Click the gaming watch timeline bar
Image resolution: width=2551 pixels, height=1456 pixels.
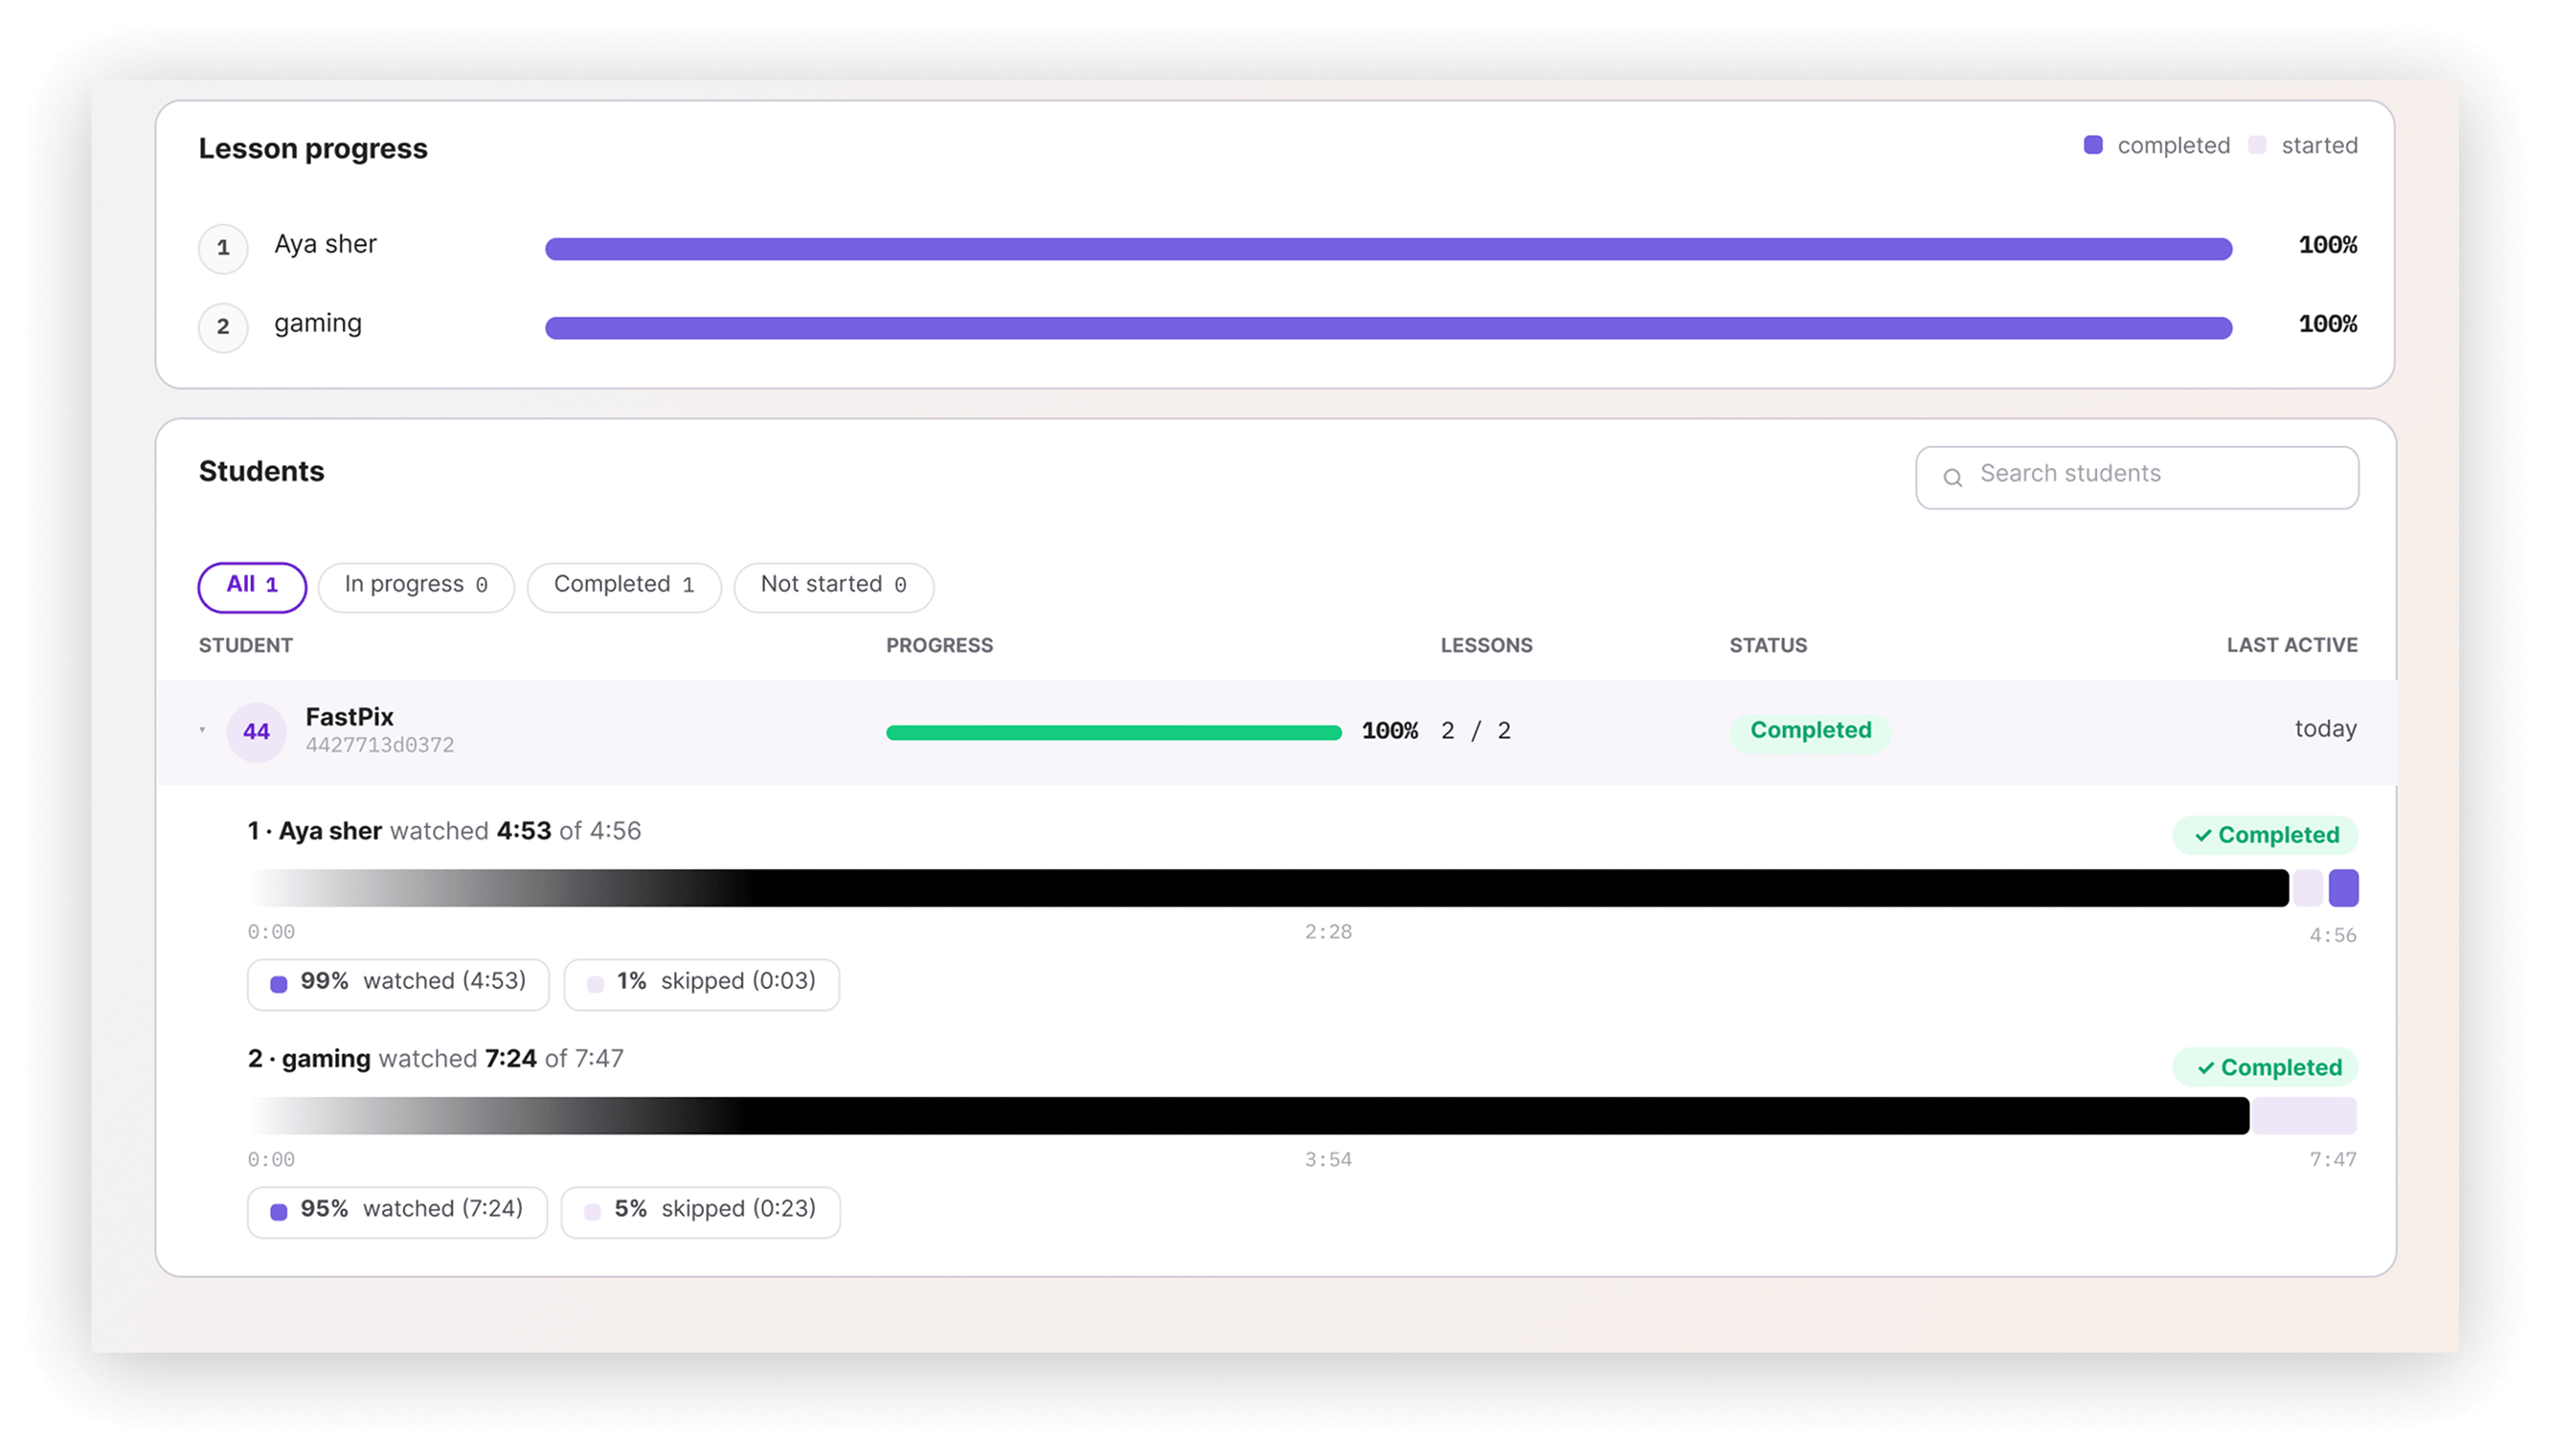[x=1302, y=1116]
